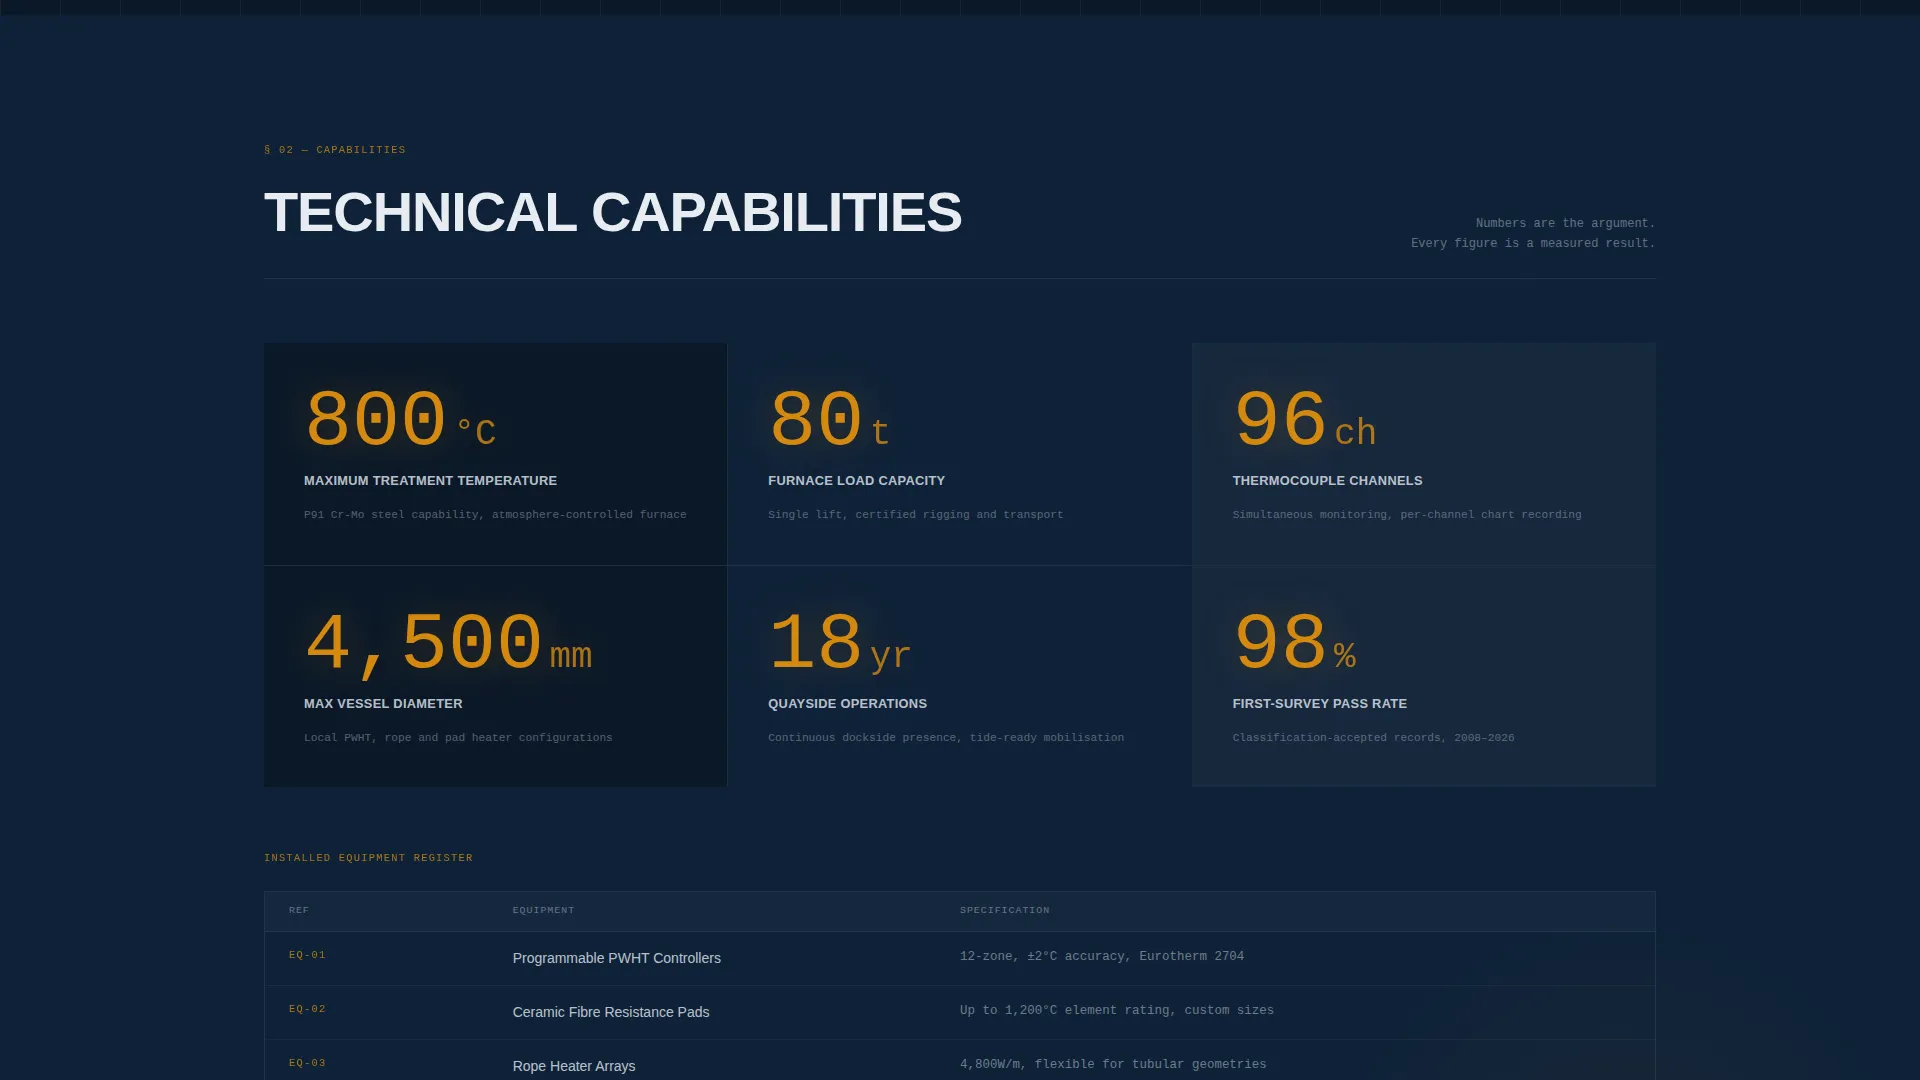Click the 'SPECIFICATION' column header

point(1004,911)
